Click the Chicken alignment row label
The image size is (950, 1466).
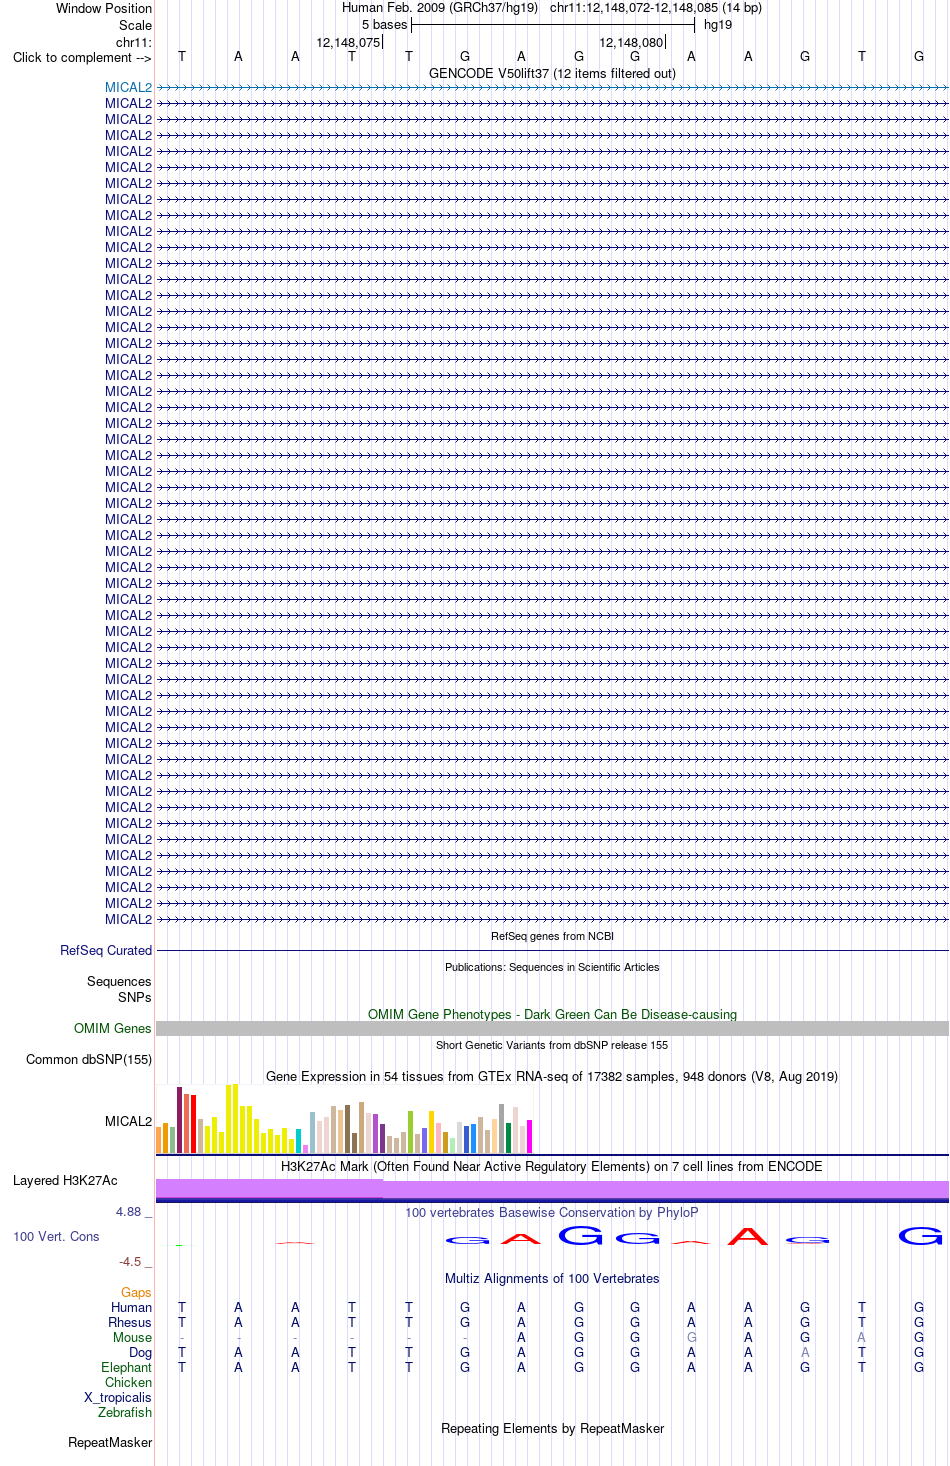coord(128,1382)
